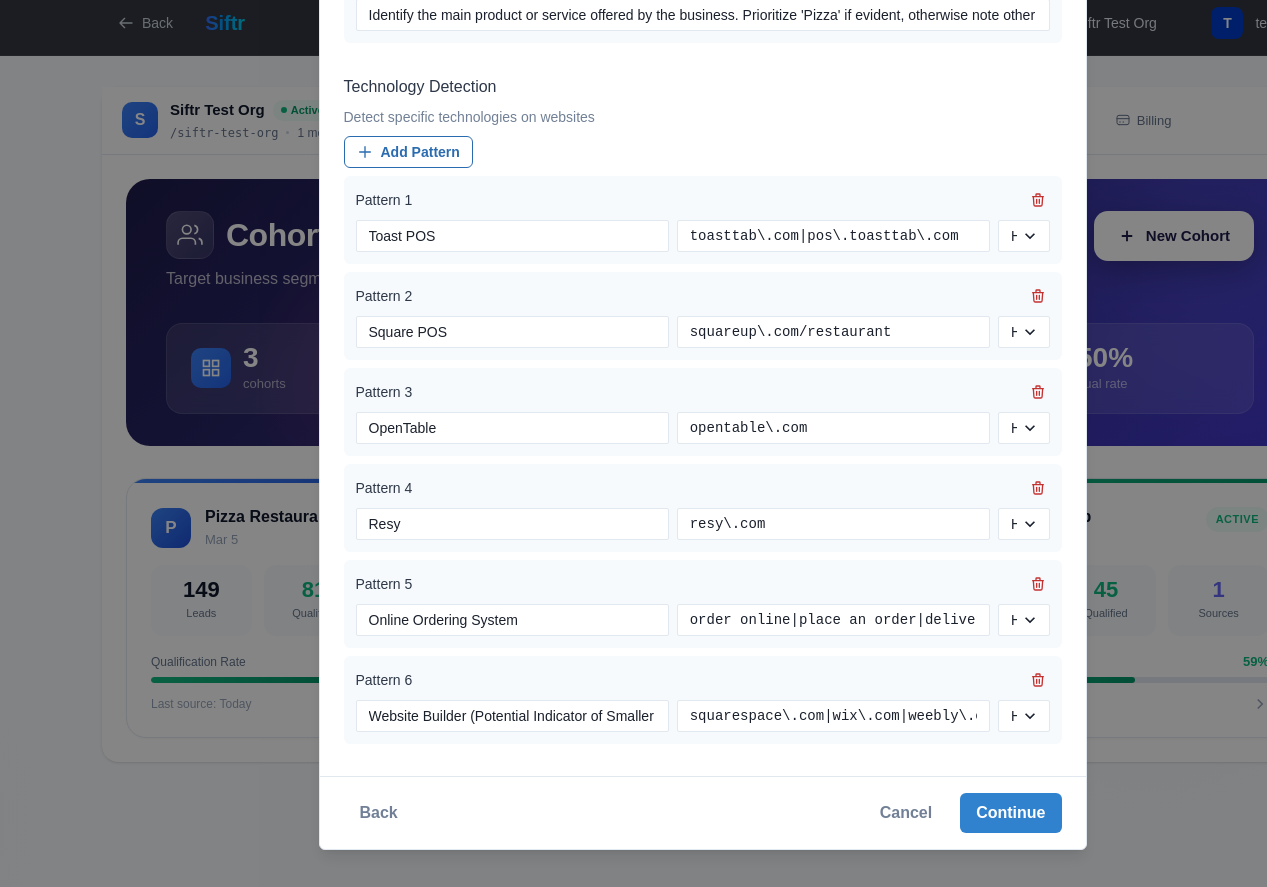Click the Cohorts people icon
This screenshot has width=1267, height=887.
pyautogui.click(x=190, y=235)
